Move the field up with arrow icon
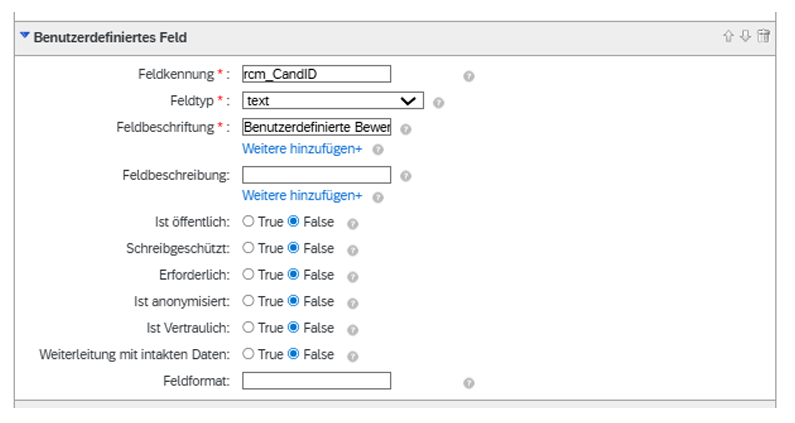 click(729, 36)
